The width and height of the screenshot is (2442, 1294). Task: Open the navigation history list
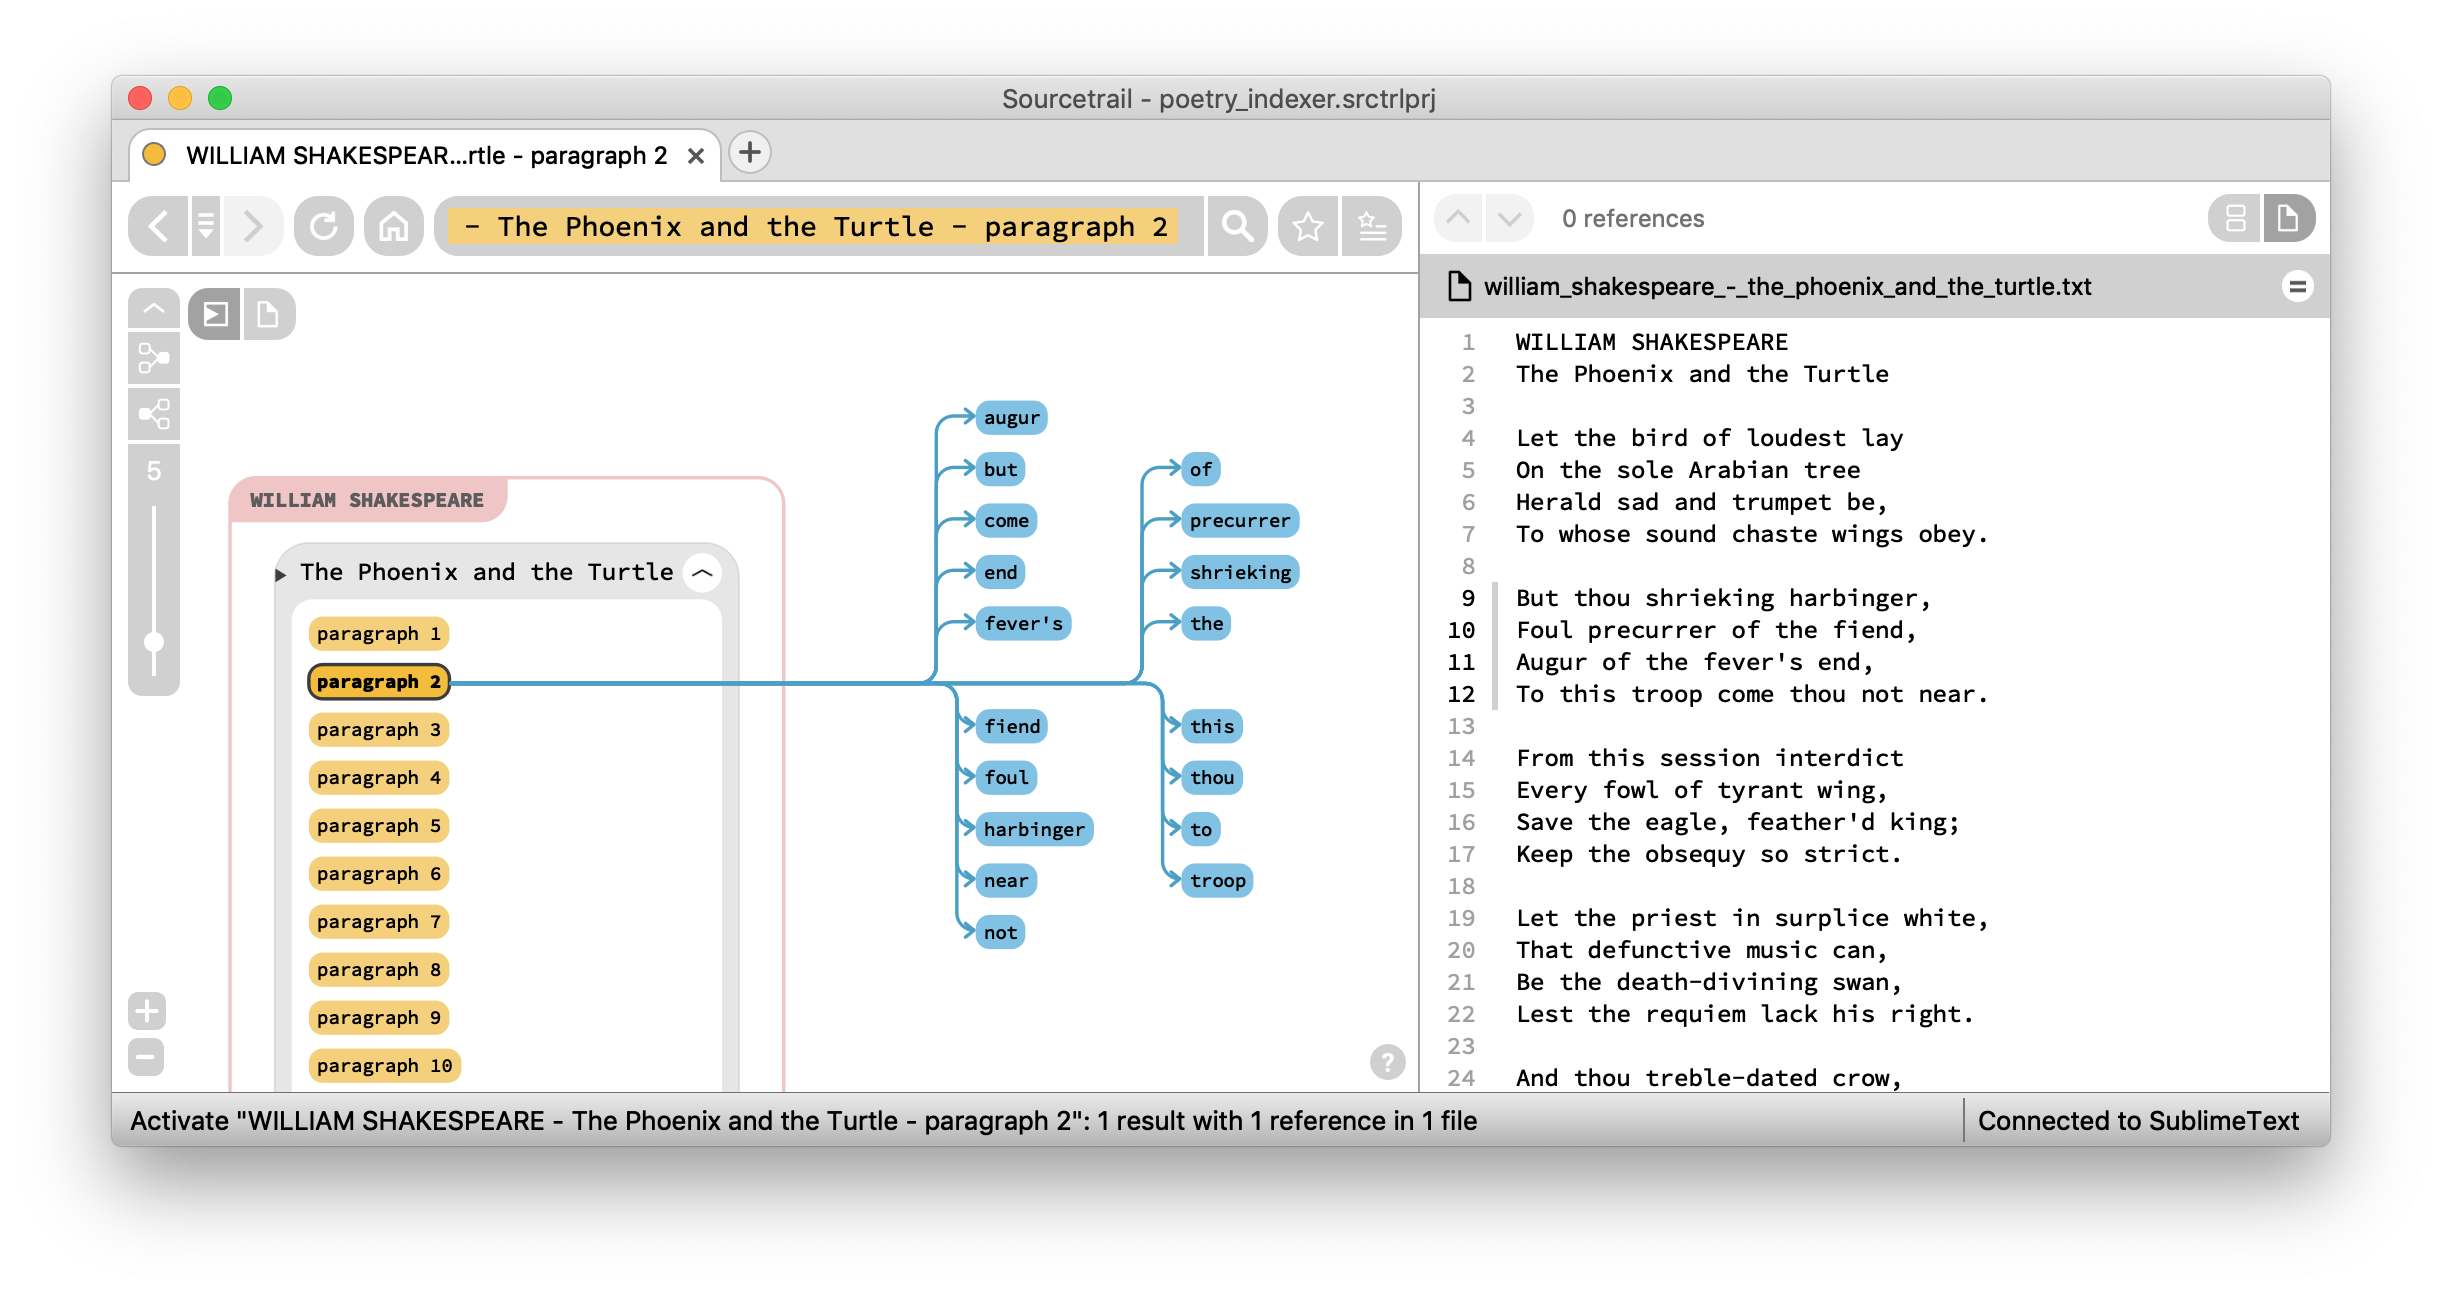205,226
